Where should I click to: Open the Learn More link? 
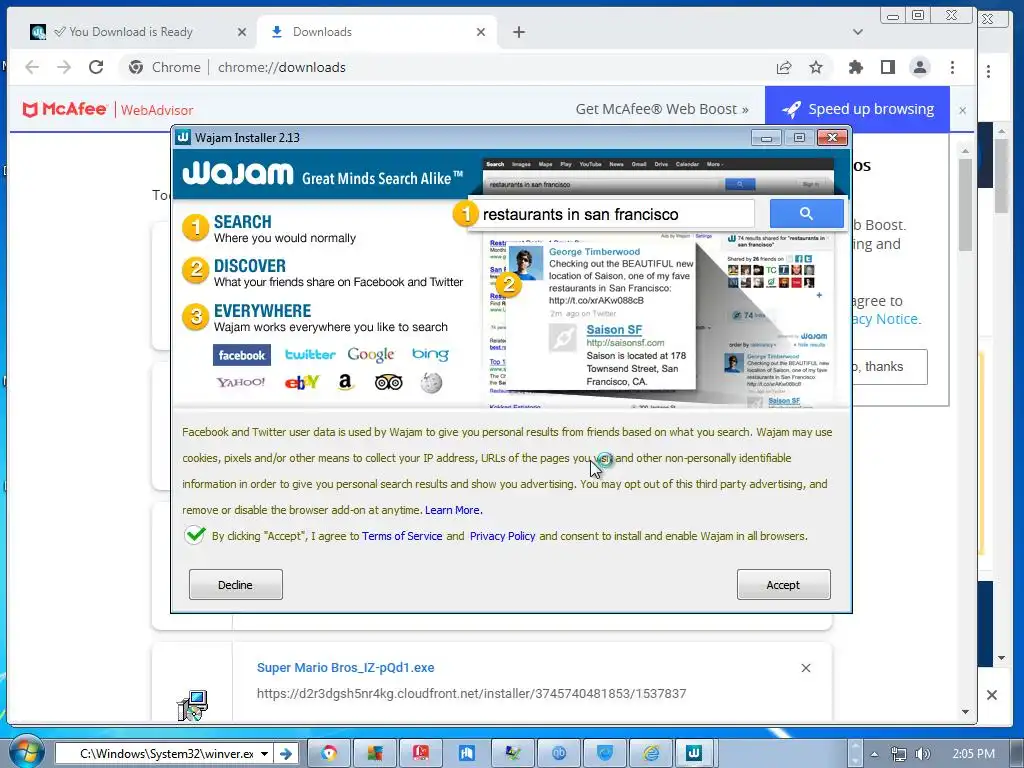click(453, 510)
